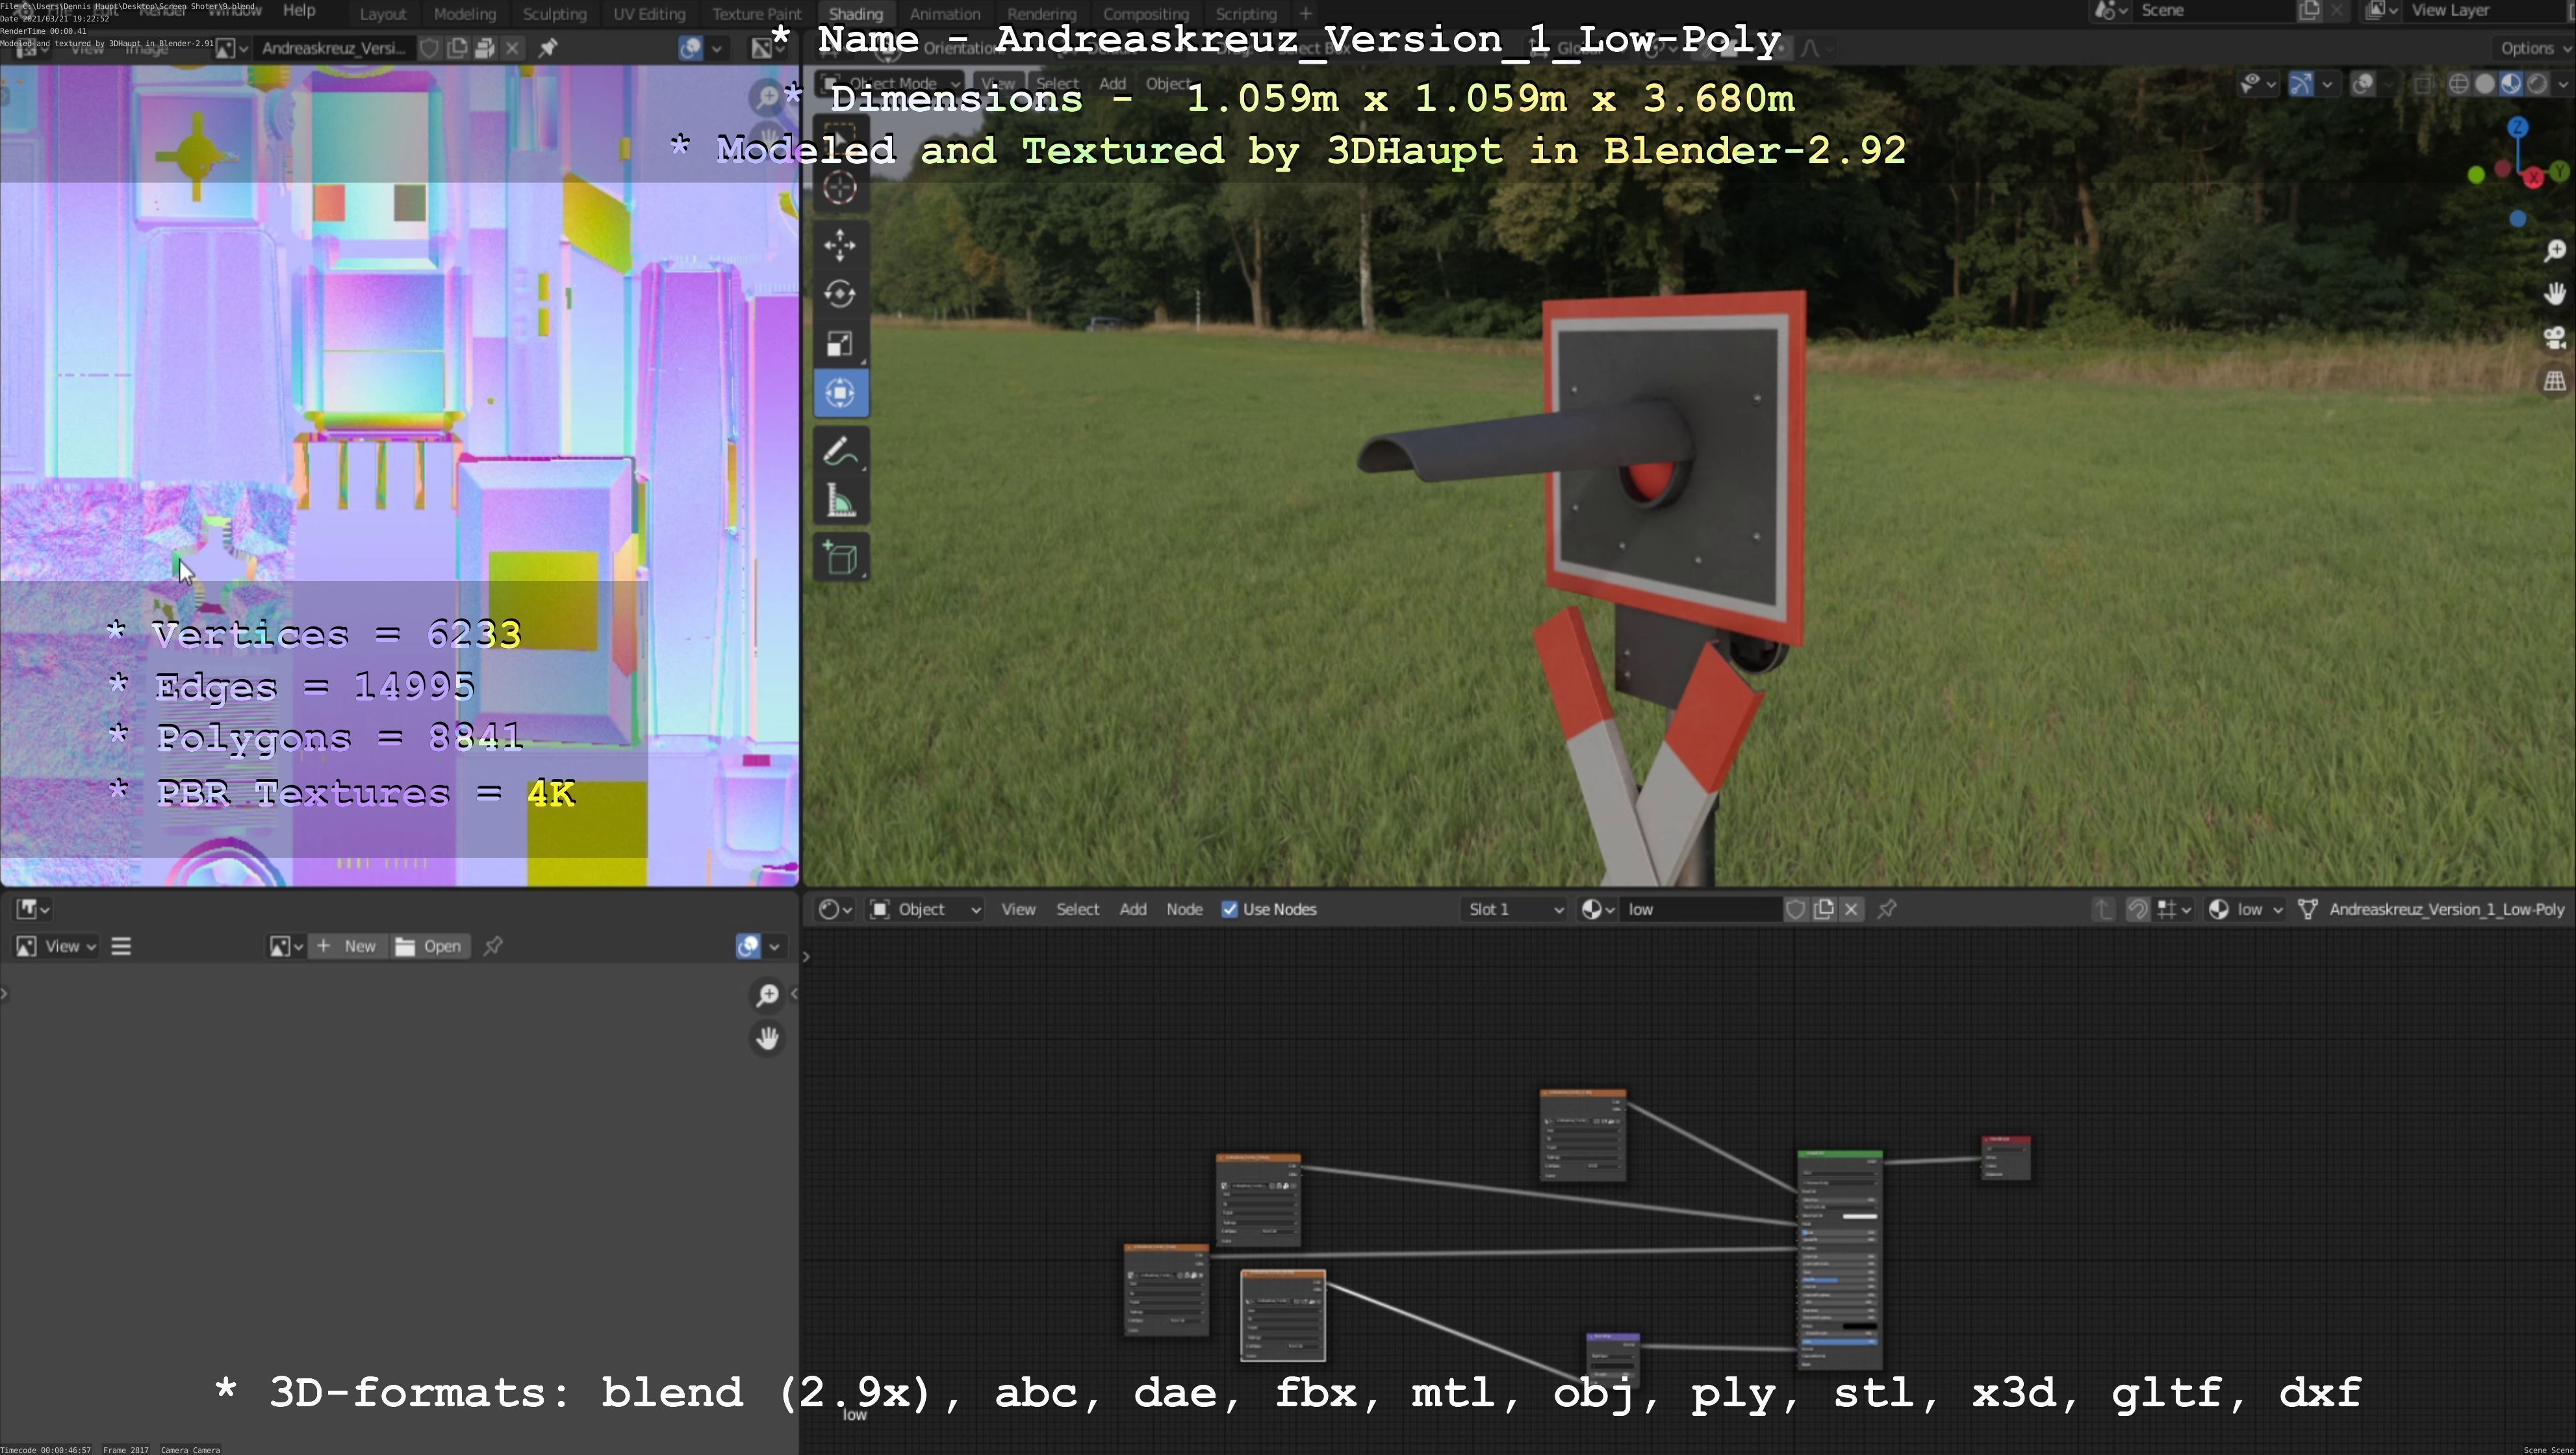Select the Scale tool
This screenshot has height=1455, width=2576.
(840, 344)
